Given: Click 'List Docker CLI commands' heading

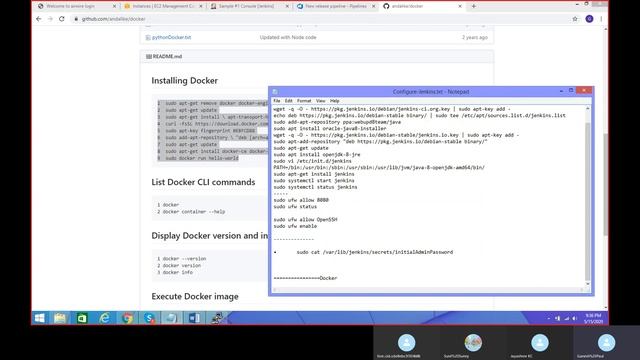Looking at the screenshot, I should coord(203,182).
